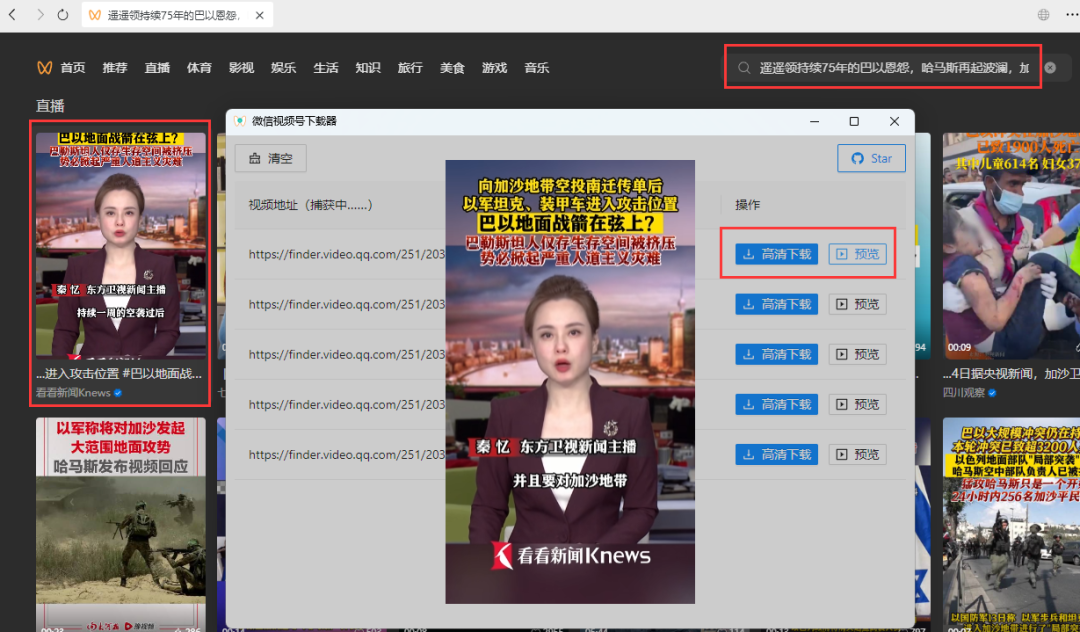
Task: Click 预览 in the second URL row
Action: [858, 304]
